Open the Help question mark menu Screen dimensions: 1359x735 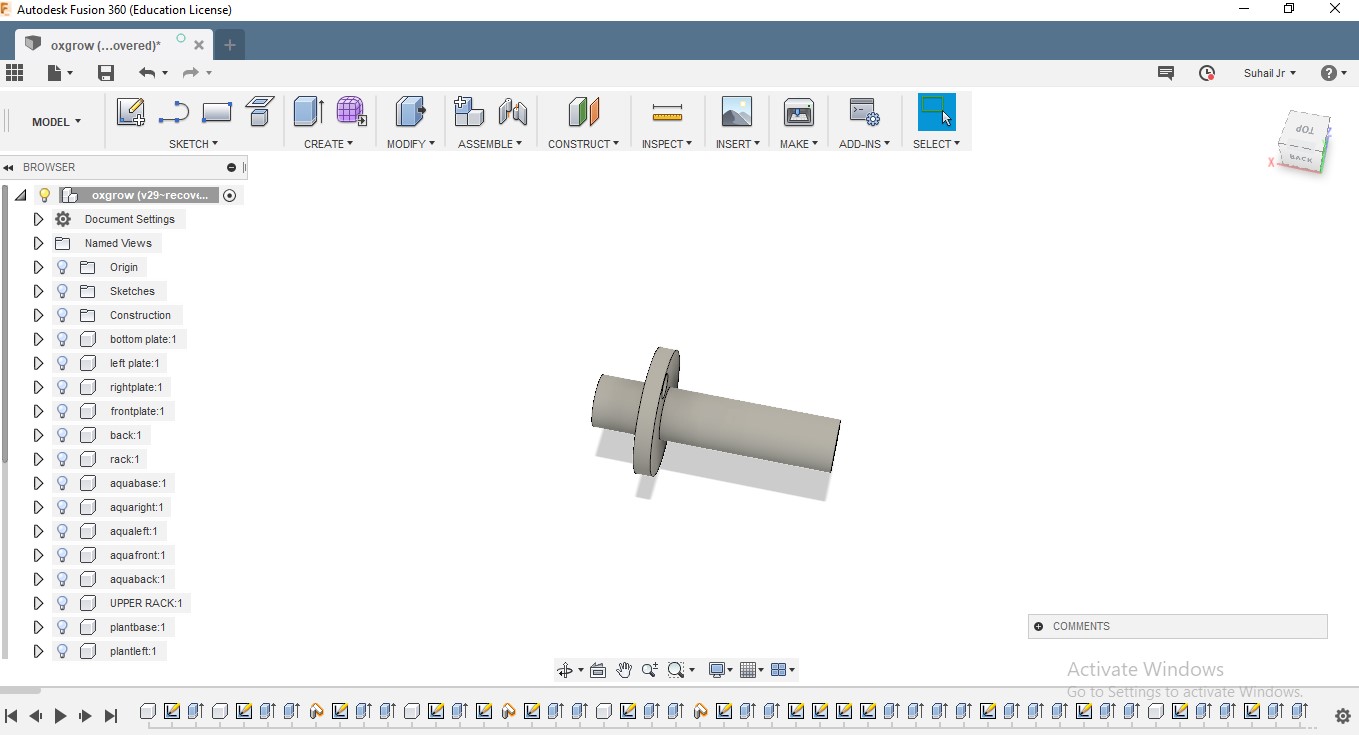coord(1334,73)
